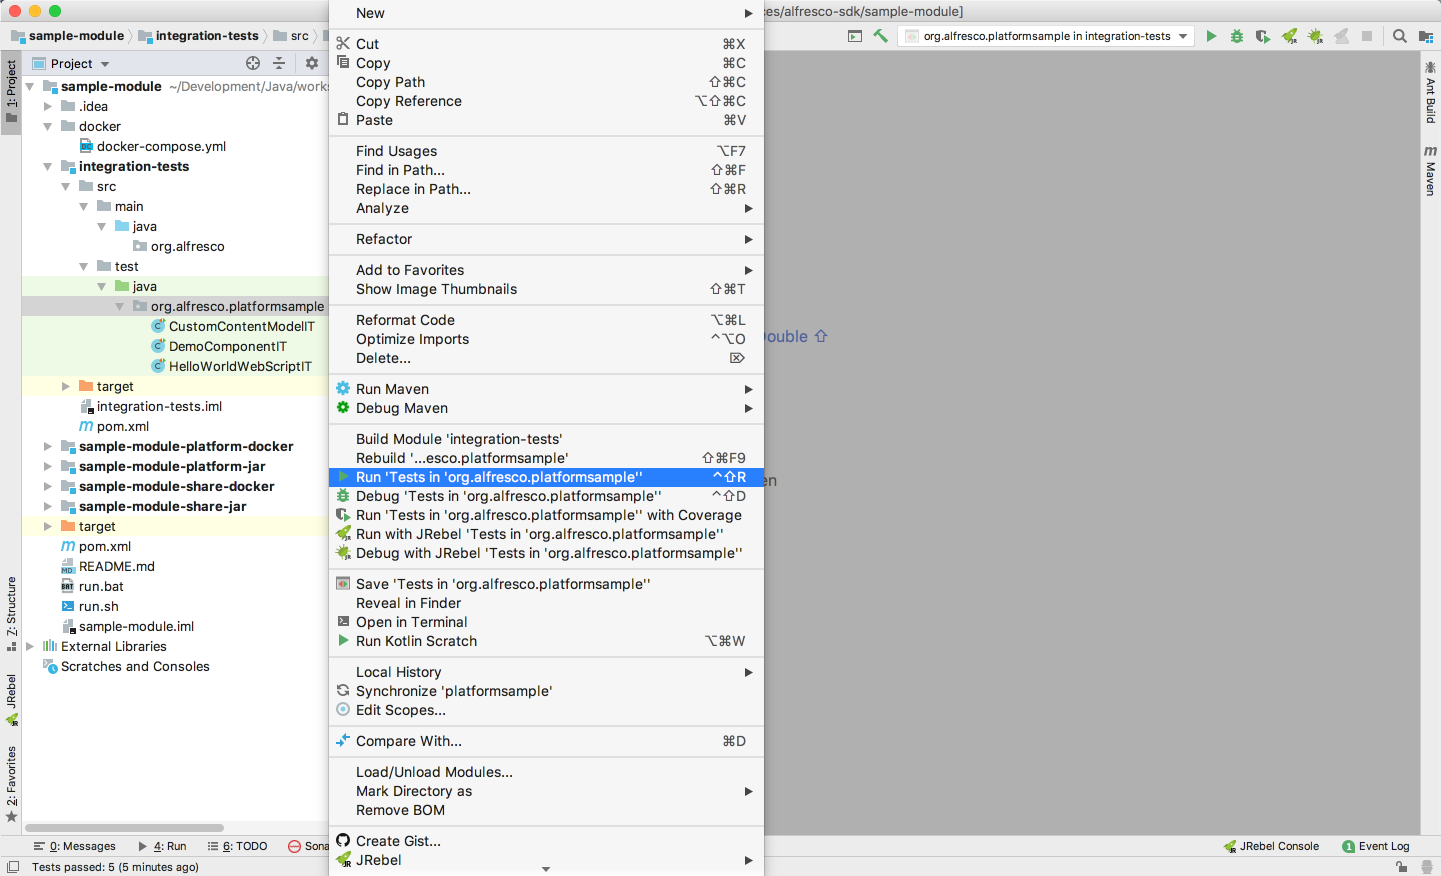This screenshot has height=876, width=1441.
Task: Open Search Everywhere with magnifier icon
Action: point(1398,34)
